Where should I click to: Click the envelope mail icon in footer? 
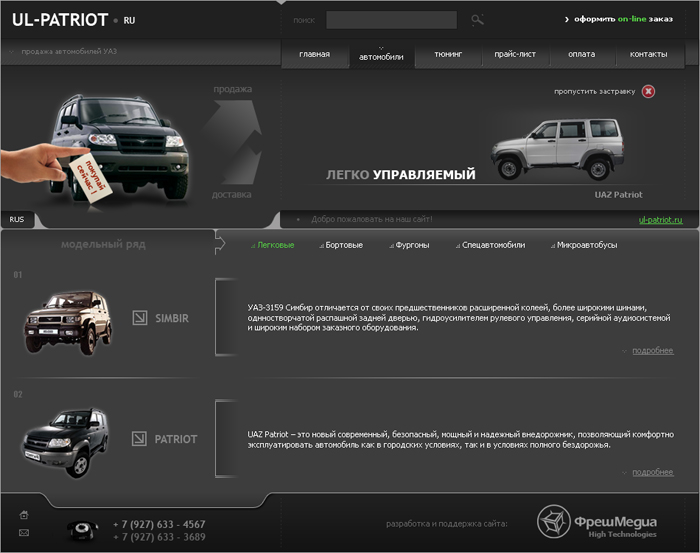[x=24, y=532]
